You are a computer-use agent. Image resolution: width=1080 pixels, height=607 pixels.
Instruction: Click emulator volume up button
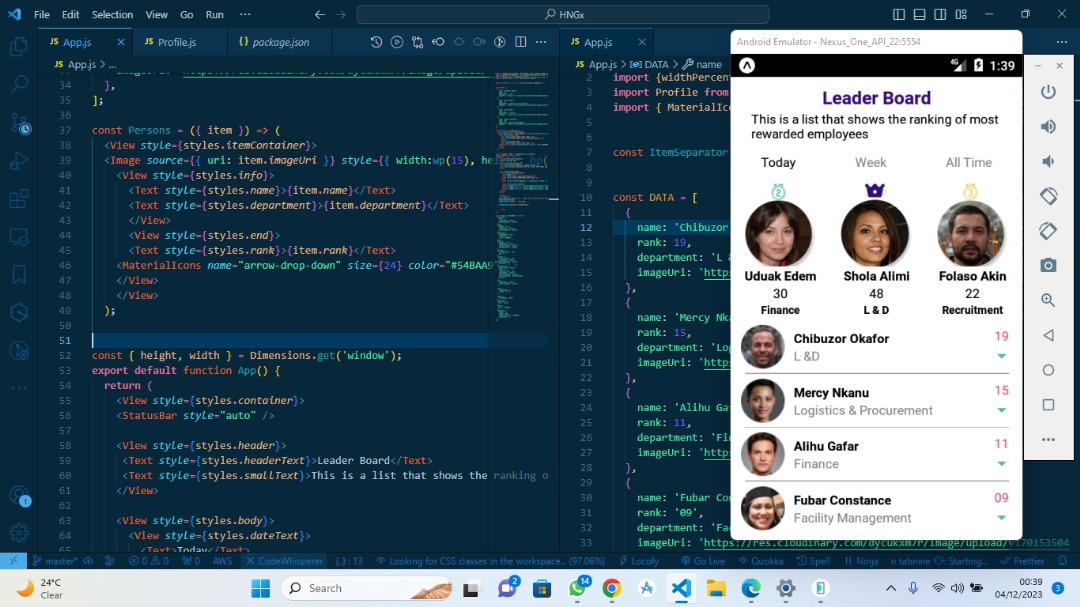1048,126
